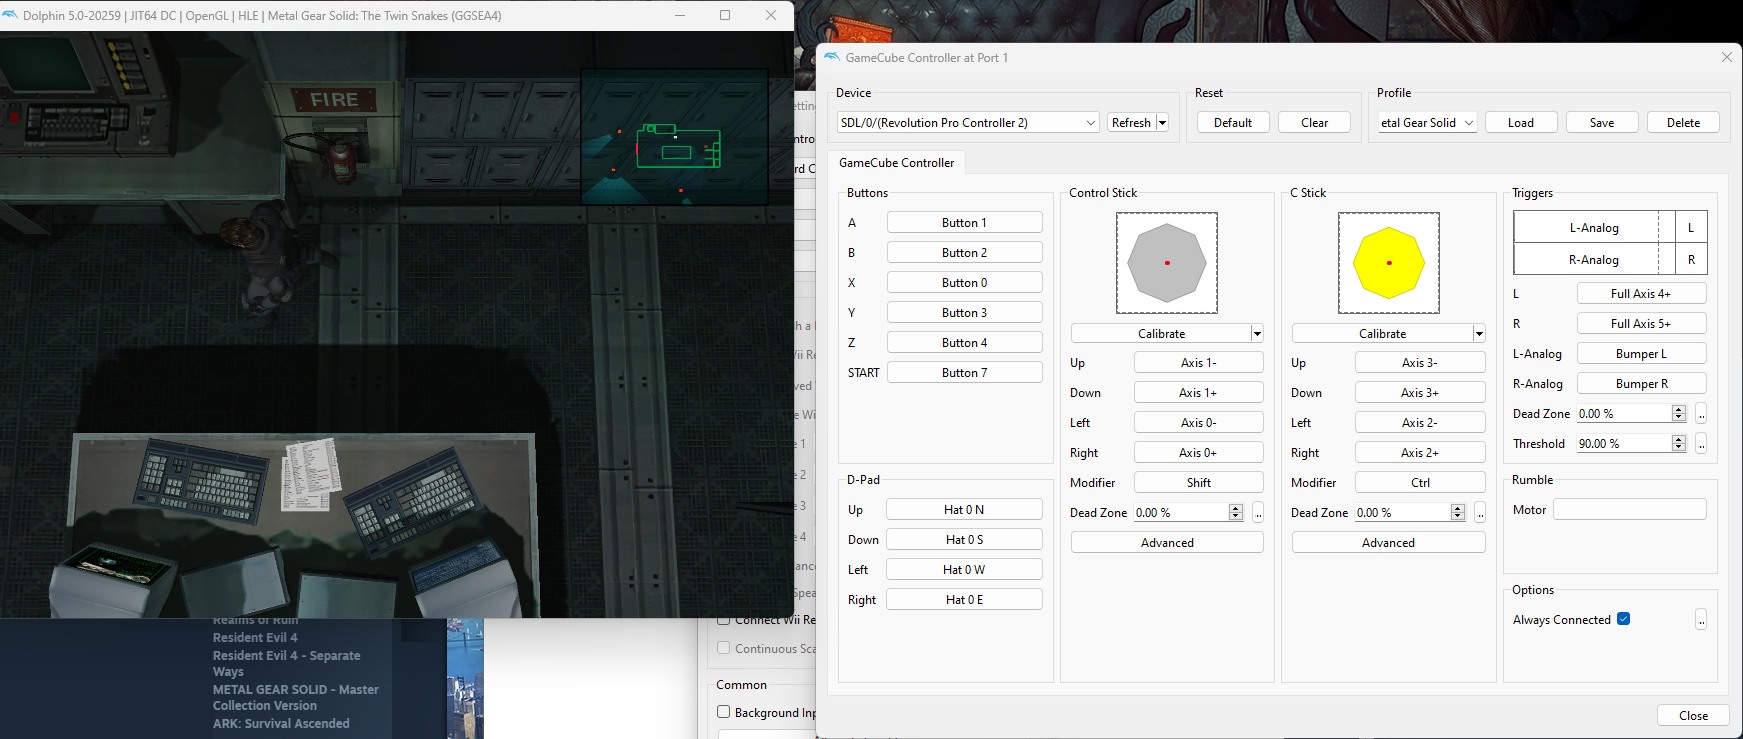Viewport: 1743px width, 739px height.
Task: Open the Device dropdown showing Revolution Pro Controller 2
Action: pyautogui.click(x=968, y=122)
